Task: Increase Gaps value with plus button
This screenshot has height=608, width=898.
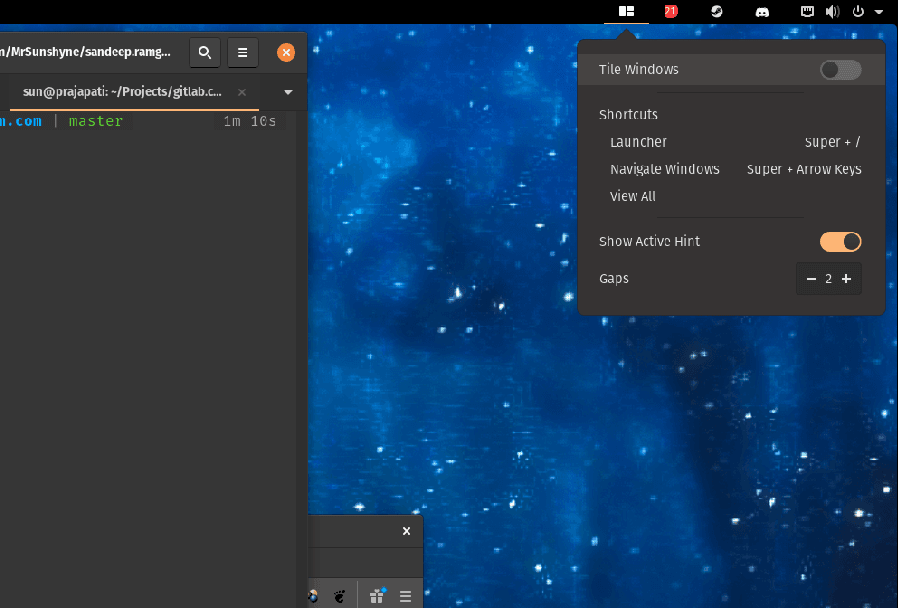Action: pos(846,279)
